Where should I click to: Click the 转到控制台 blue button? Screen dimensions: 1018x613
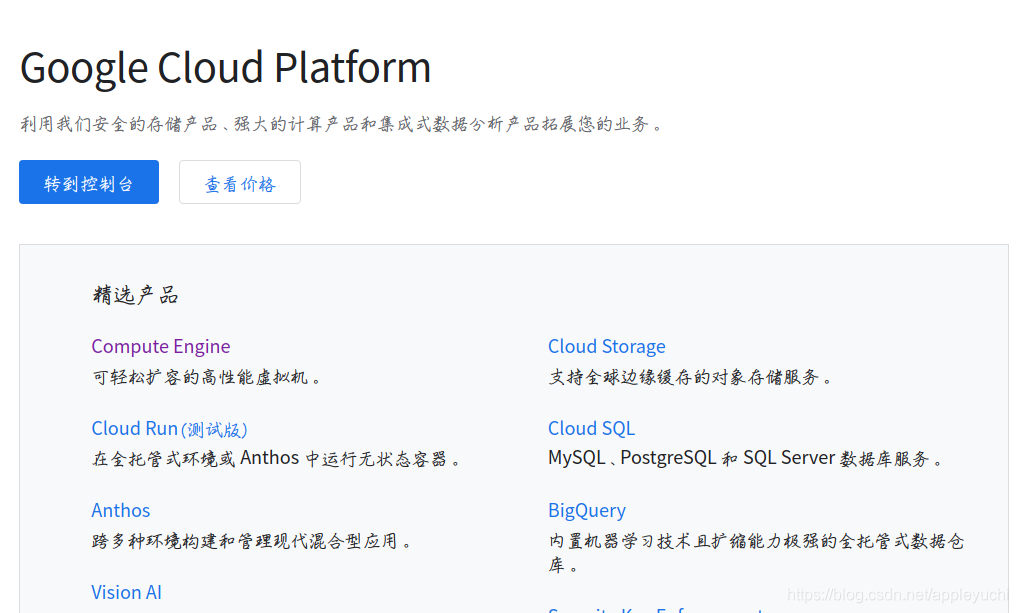pos(89,182)
